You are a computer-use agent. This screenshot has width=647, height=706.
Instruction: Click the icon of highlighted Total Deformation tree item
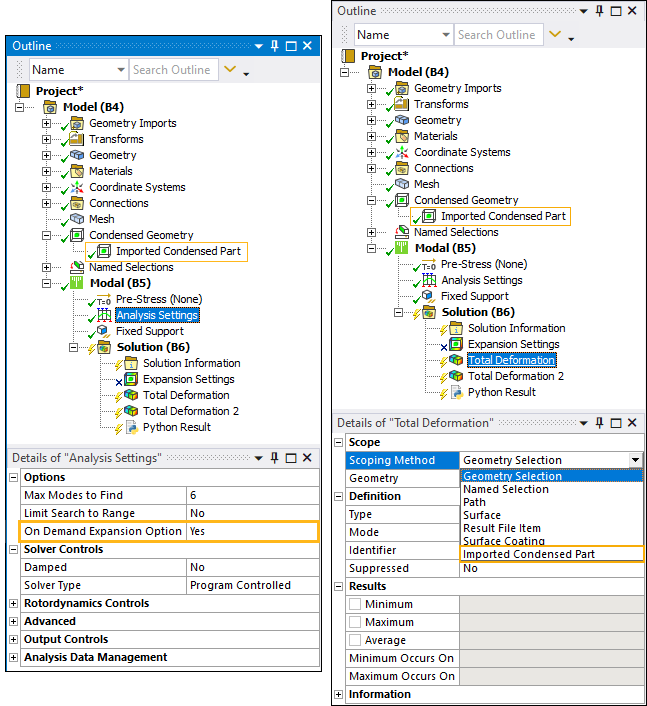(455, 360)
